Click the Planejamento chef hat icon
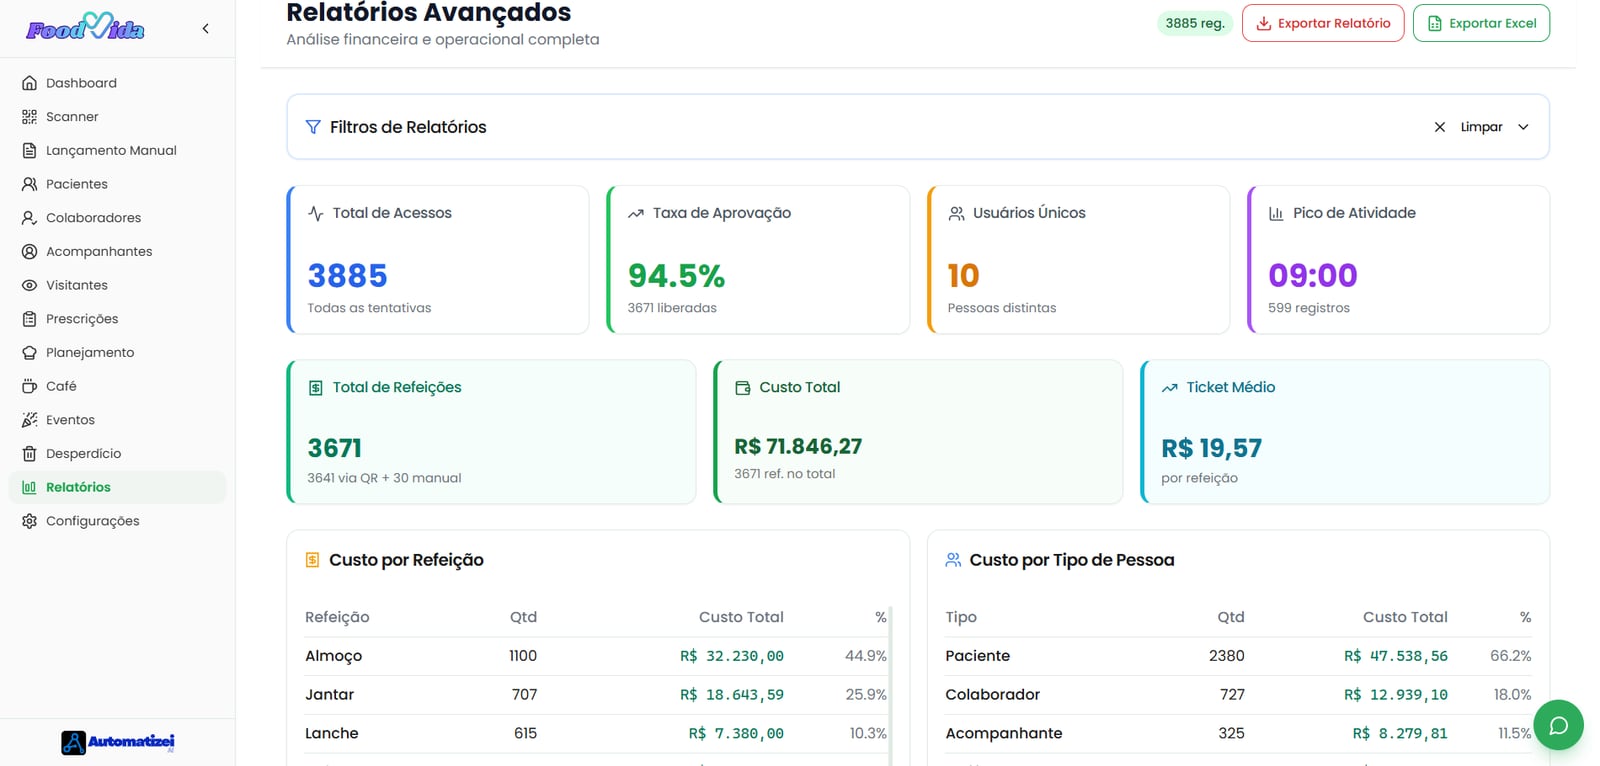Image resolution: width=1600 pixels, height=766 pixels. pyautogui.click(x=29, y=353)
